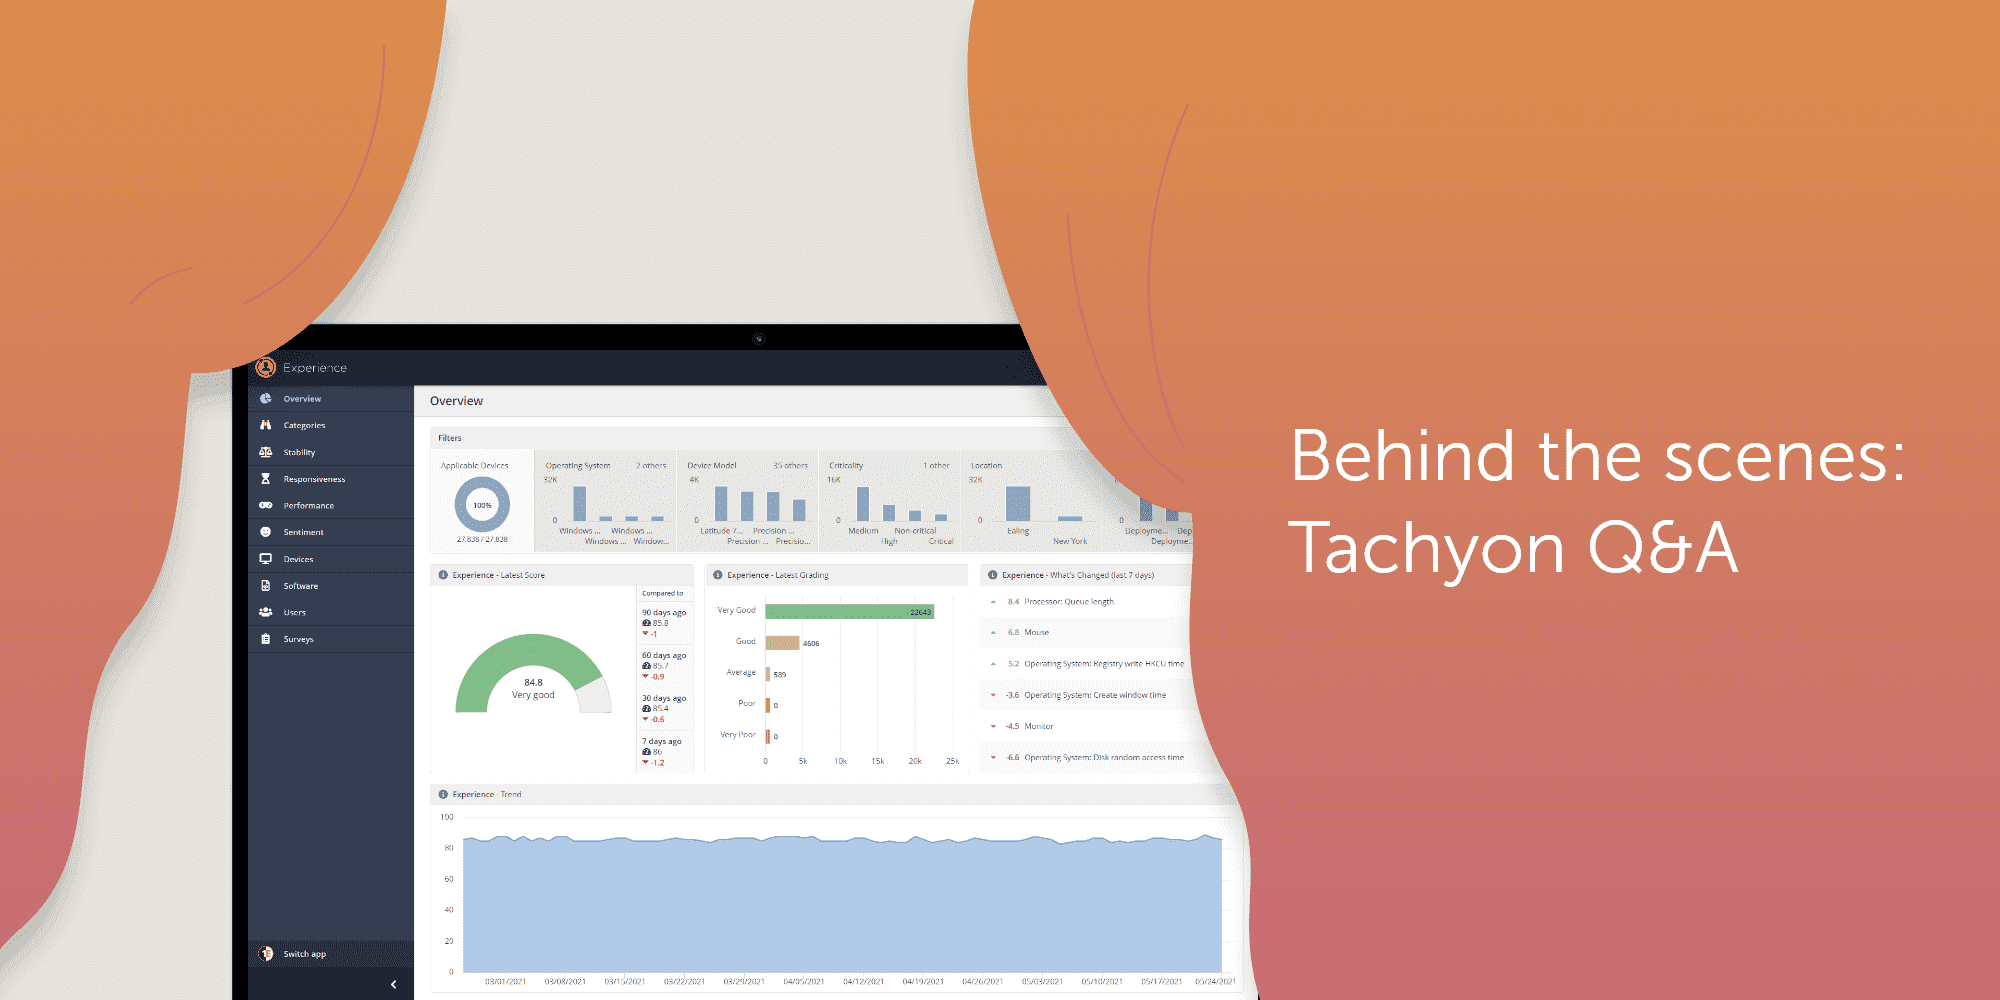2000x1000 pixels.
Task: Click 'Processor: Queue length' change row
Action: [x=1085, y=602]
